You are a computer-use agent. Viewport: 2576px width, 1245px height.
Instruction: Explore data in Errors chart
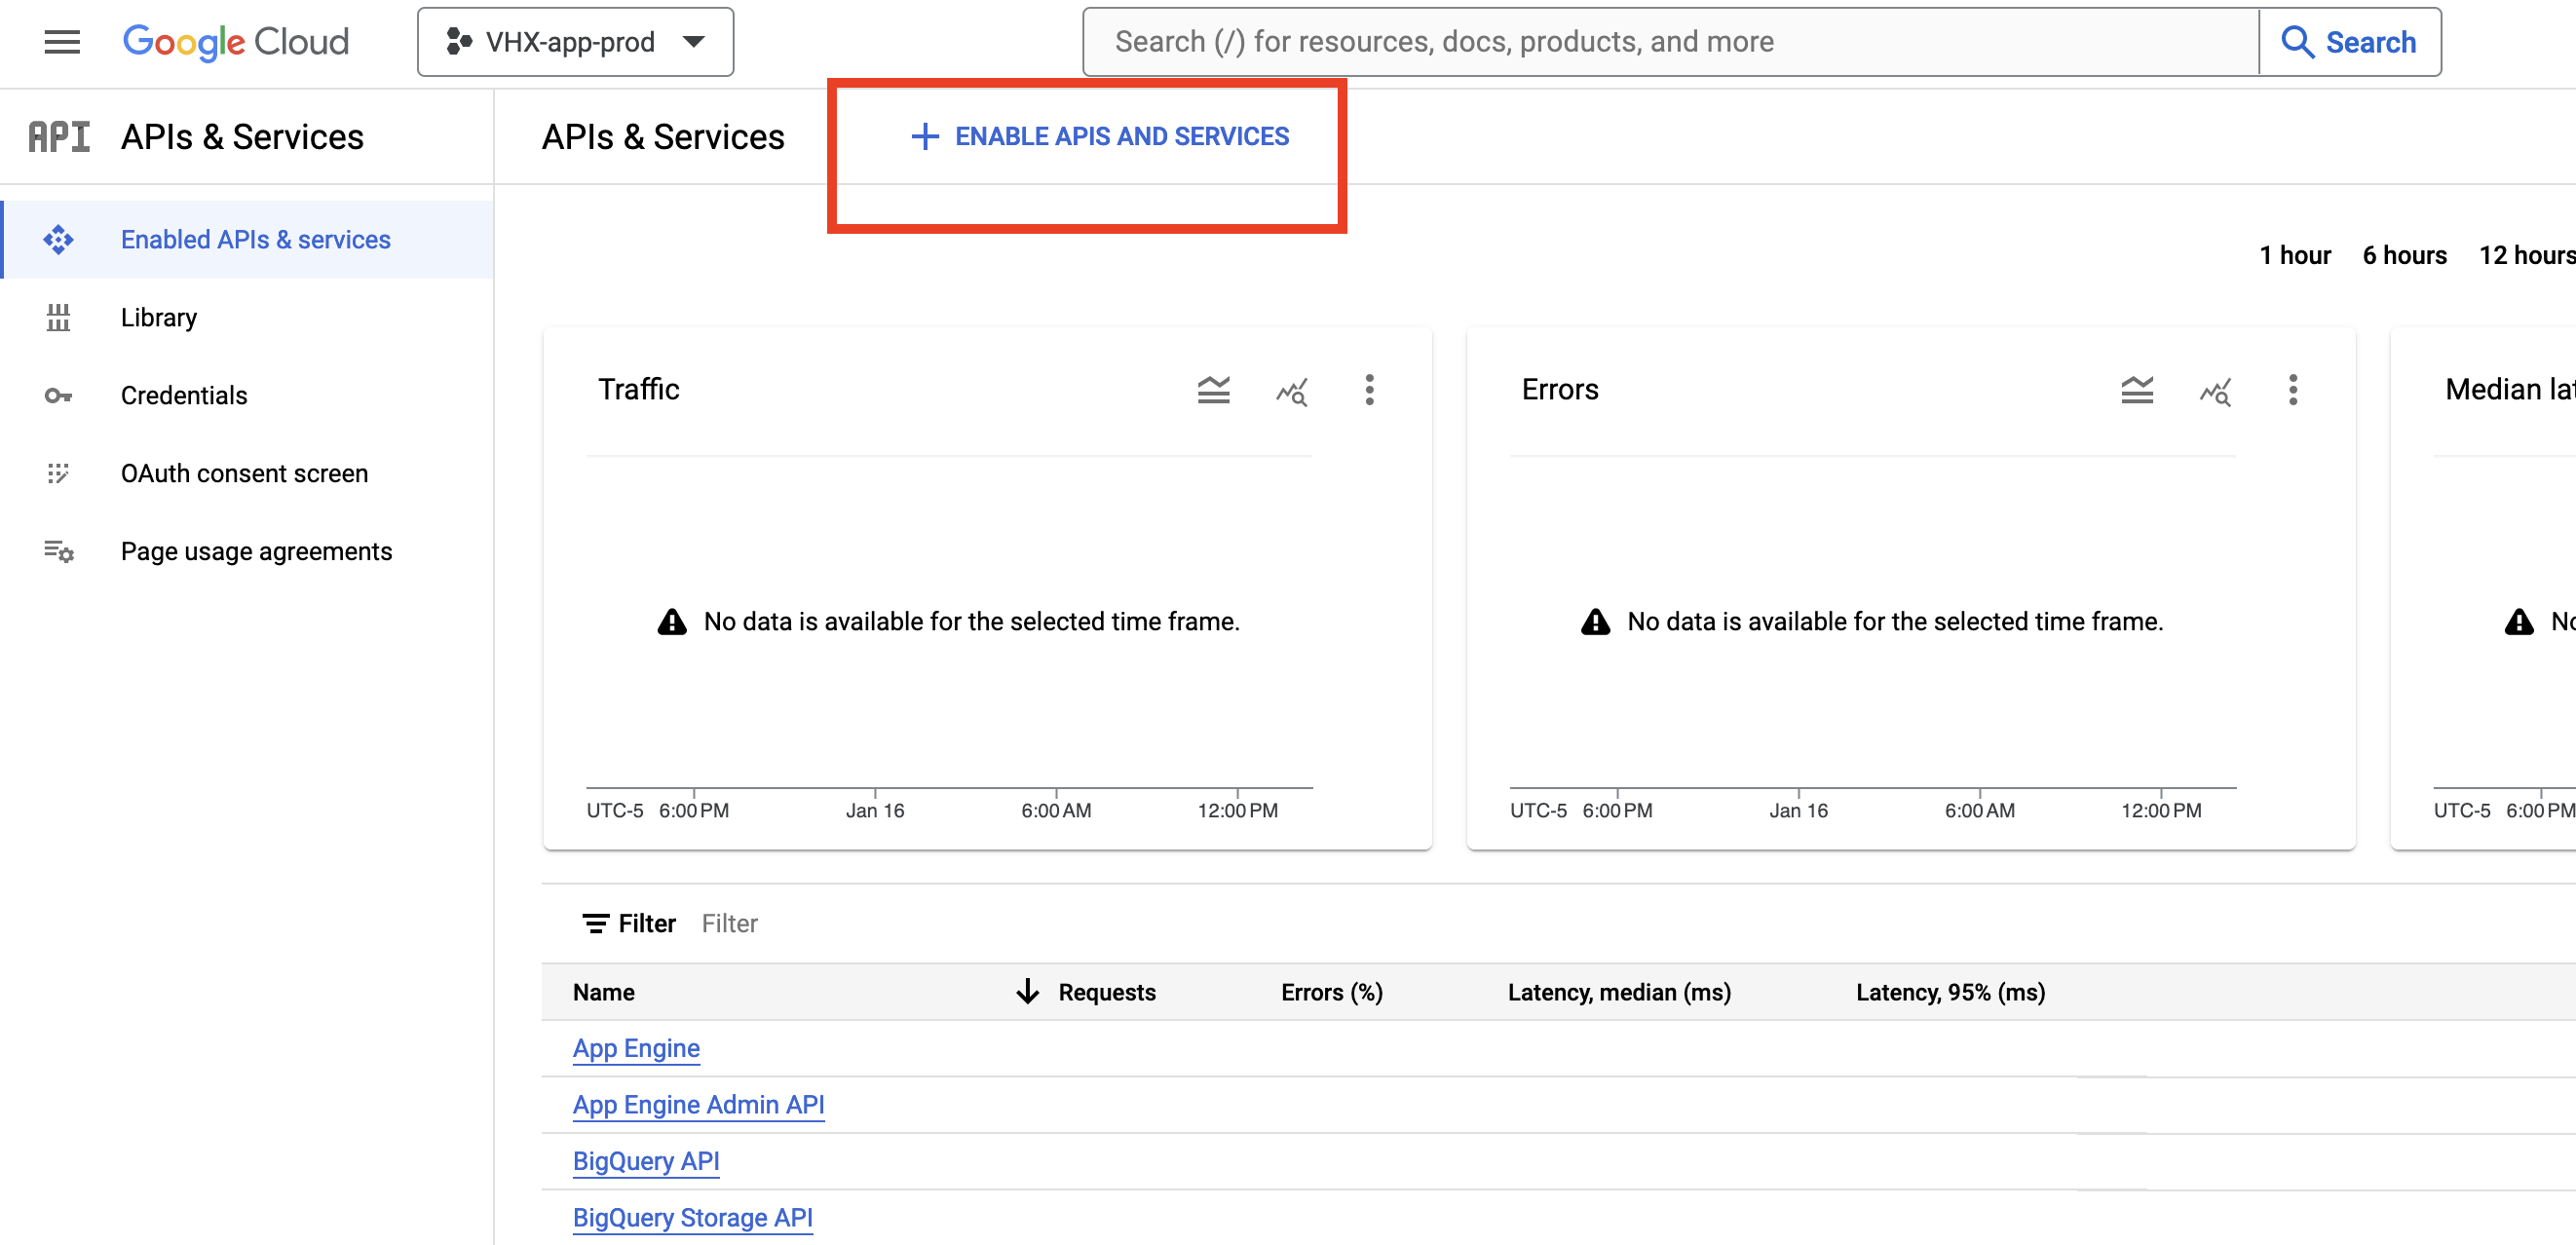pos(2214,391)
